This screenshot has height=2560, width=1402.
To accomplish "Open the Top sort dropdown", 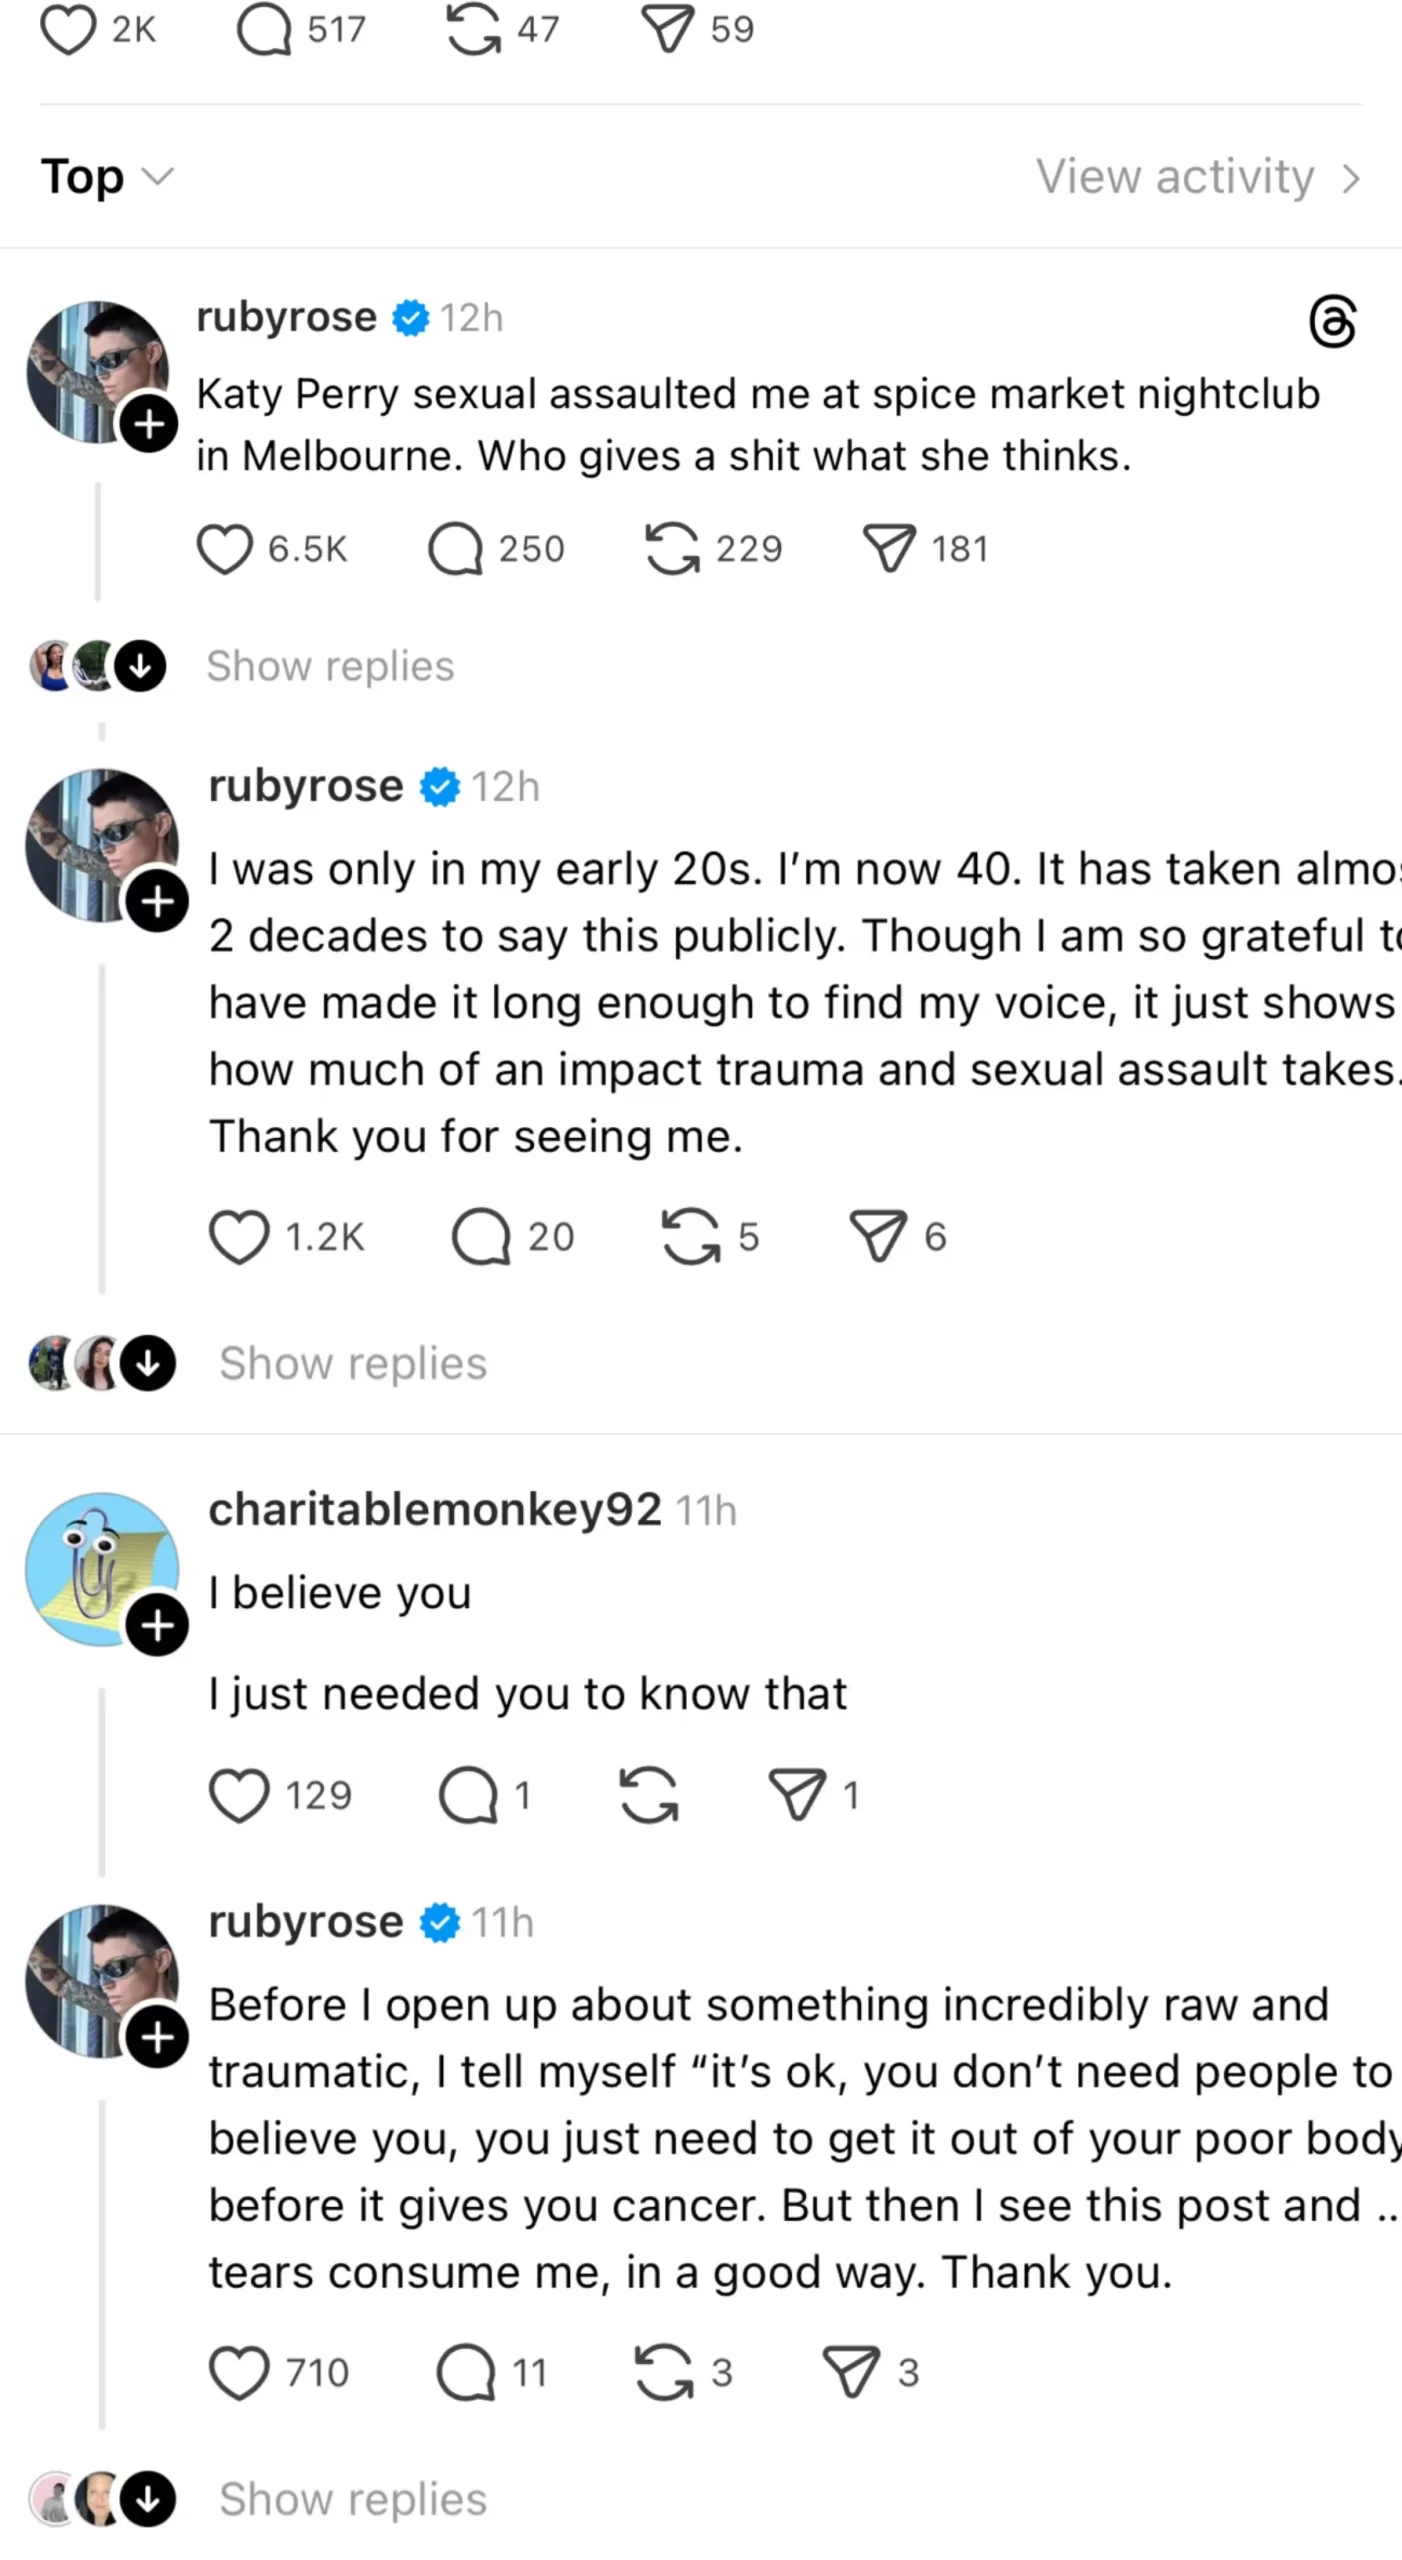I will (107, 177).
